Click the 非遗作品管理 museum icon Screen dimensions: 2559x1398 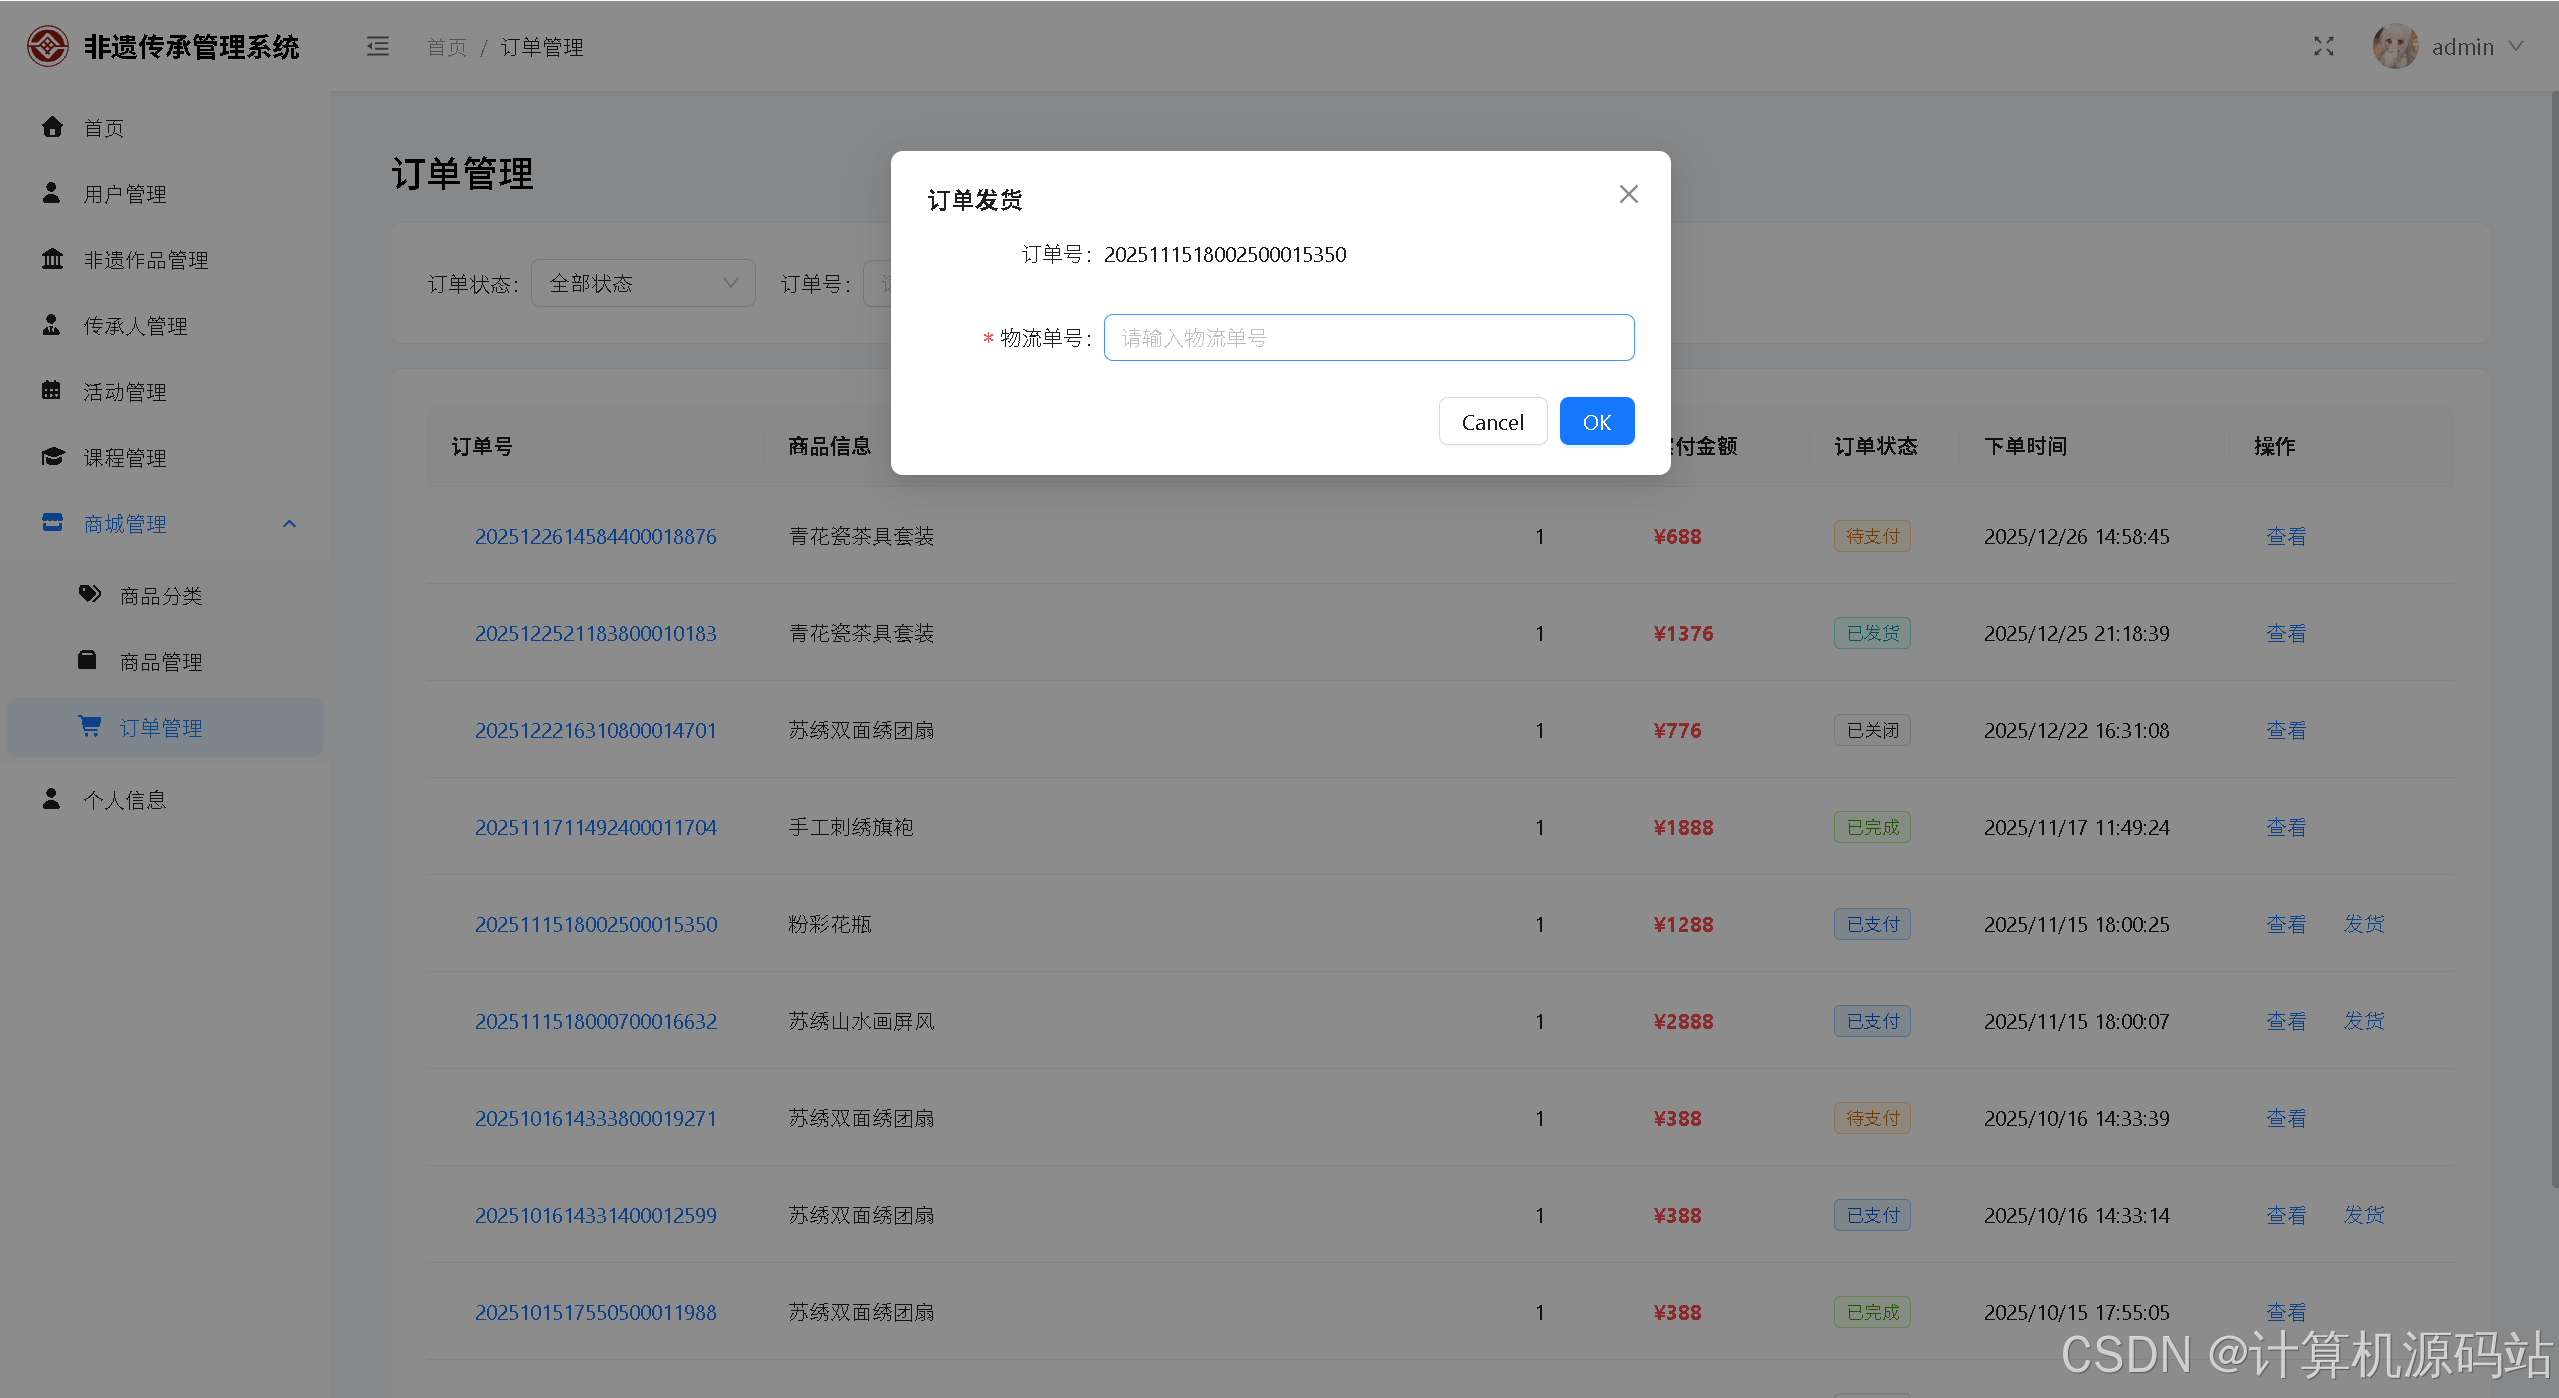point(52,259)
